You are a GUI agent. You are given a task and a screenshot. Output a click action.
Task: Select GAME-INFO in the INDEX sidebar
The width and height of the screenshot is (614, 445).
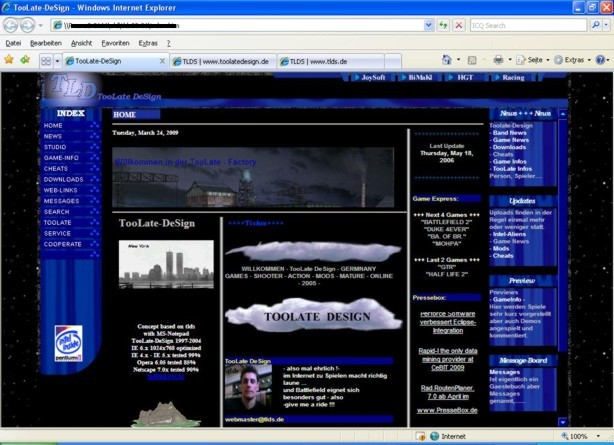point(61,158)
